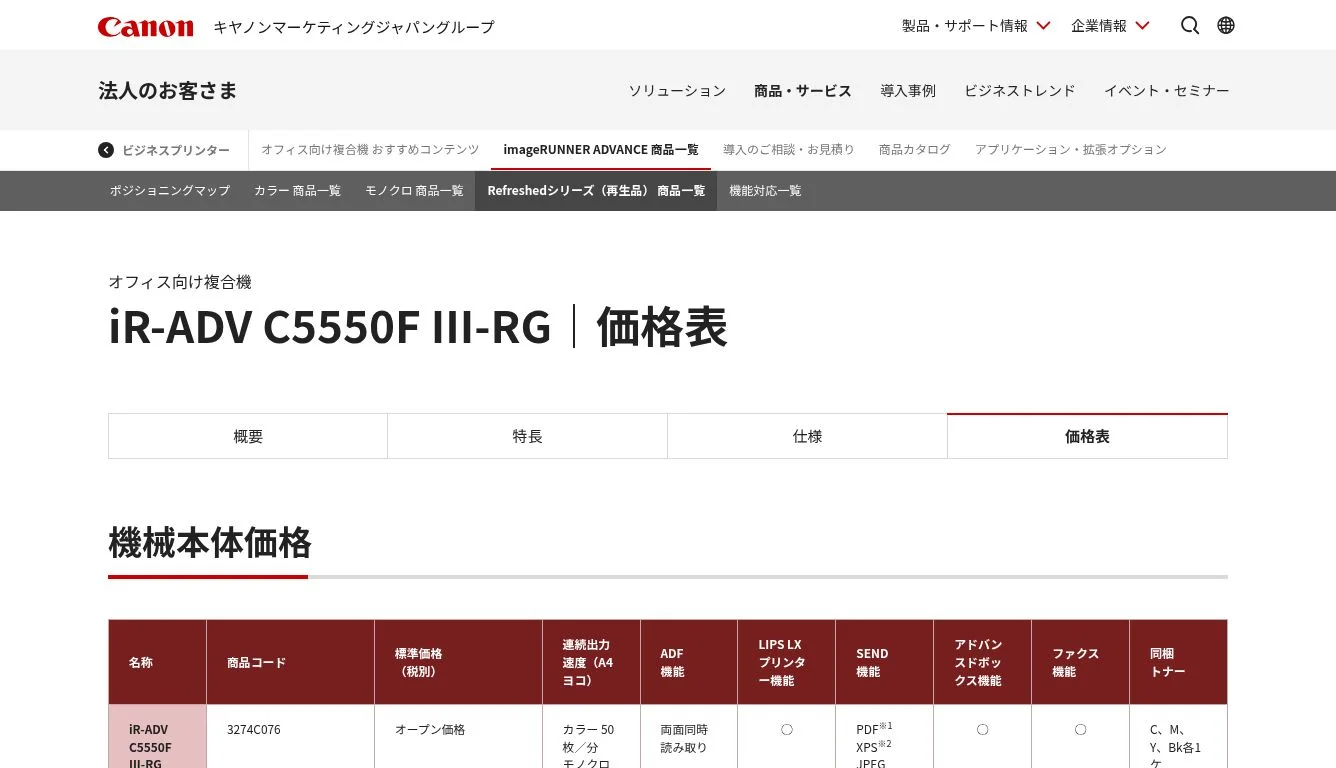
Task: Click the LIPS LX プリンター機能 header
Action: coord(788,662)
